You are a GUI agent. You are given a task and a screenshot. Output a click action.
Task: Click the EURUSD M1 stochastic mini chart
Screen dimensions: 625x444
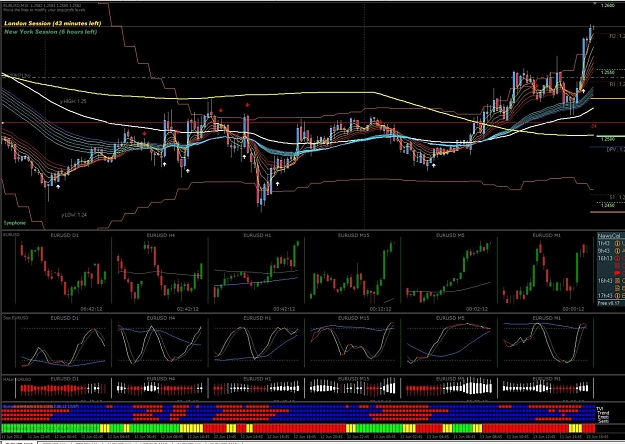pos(546,343)
